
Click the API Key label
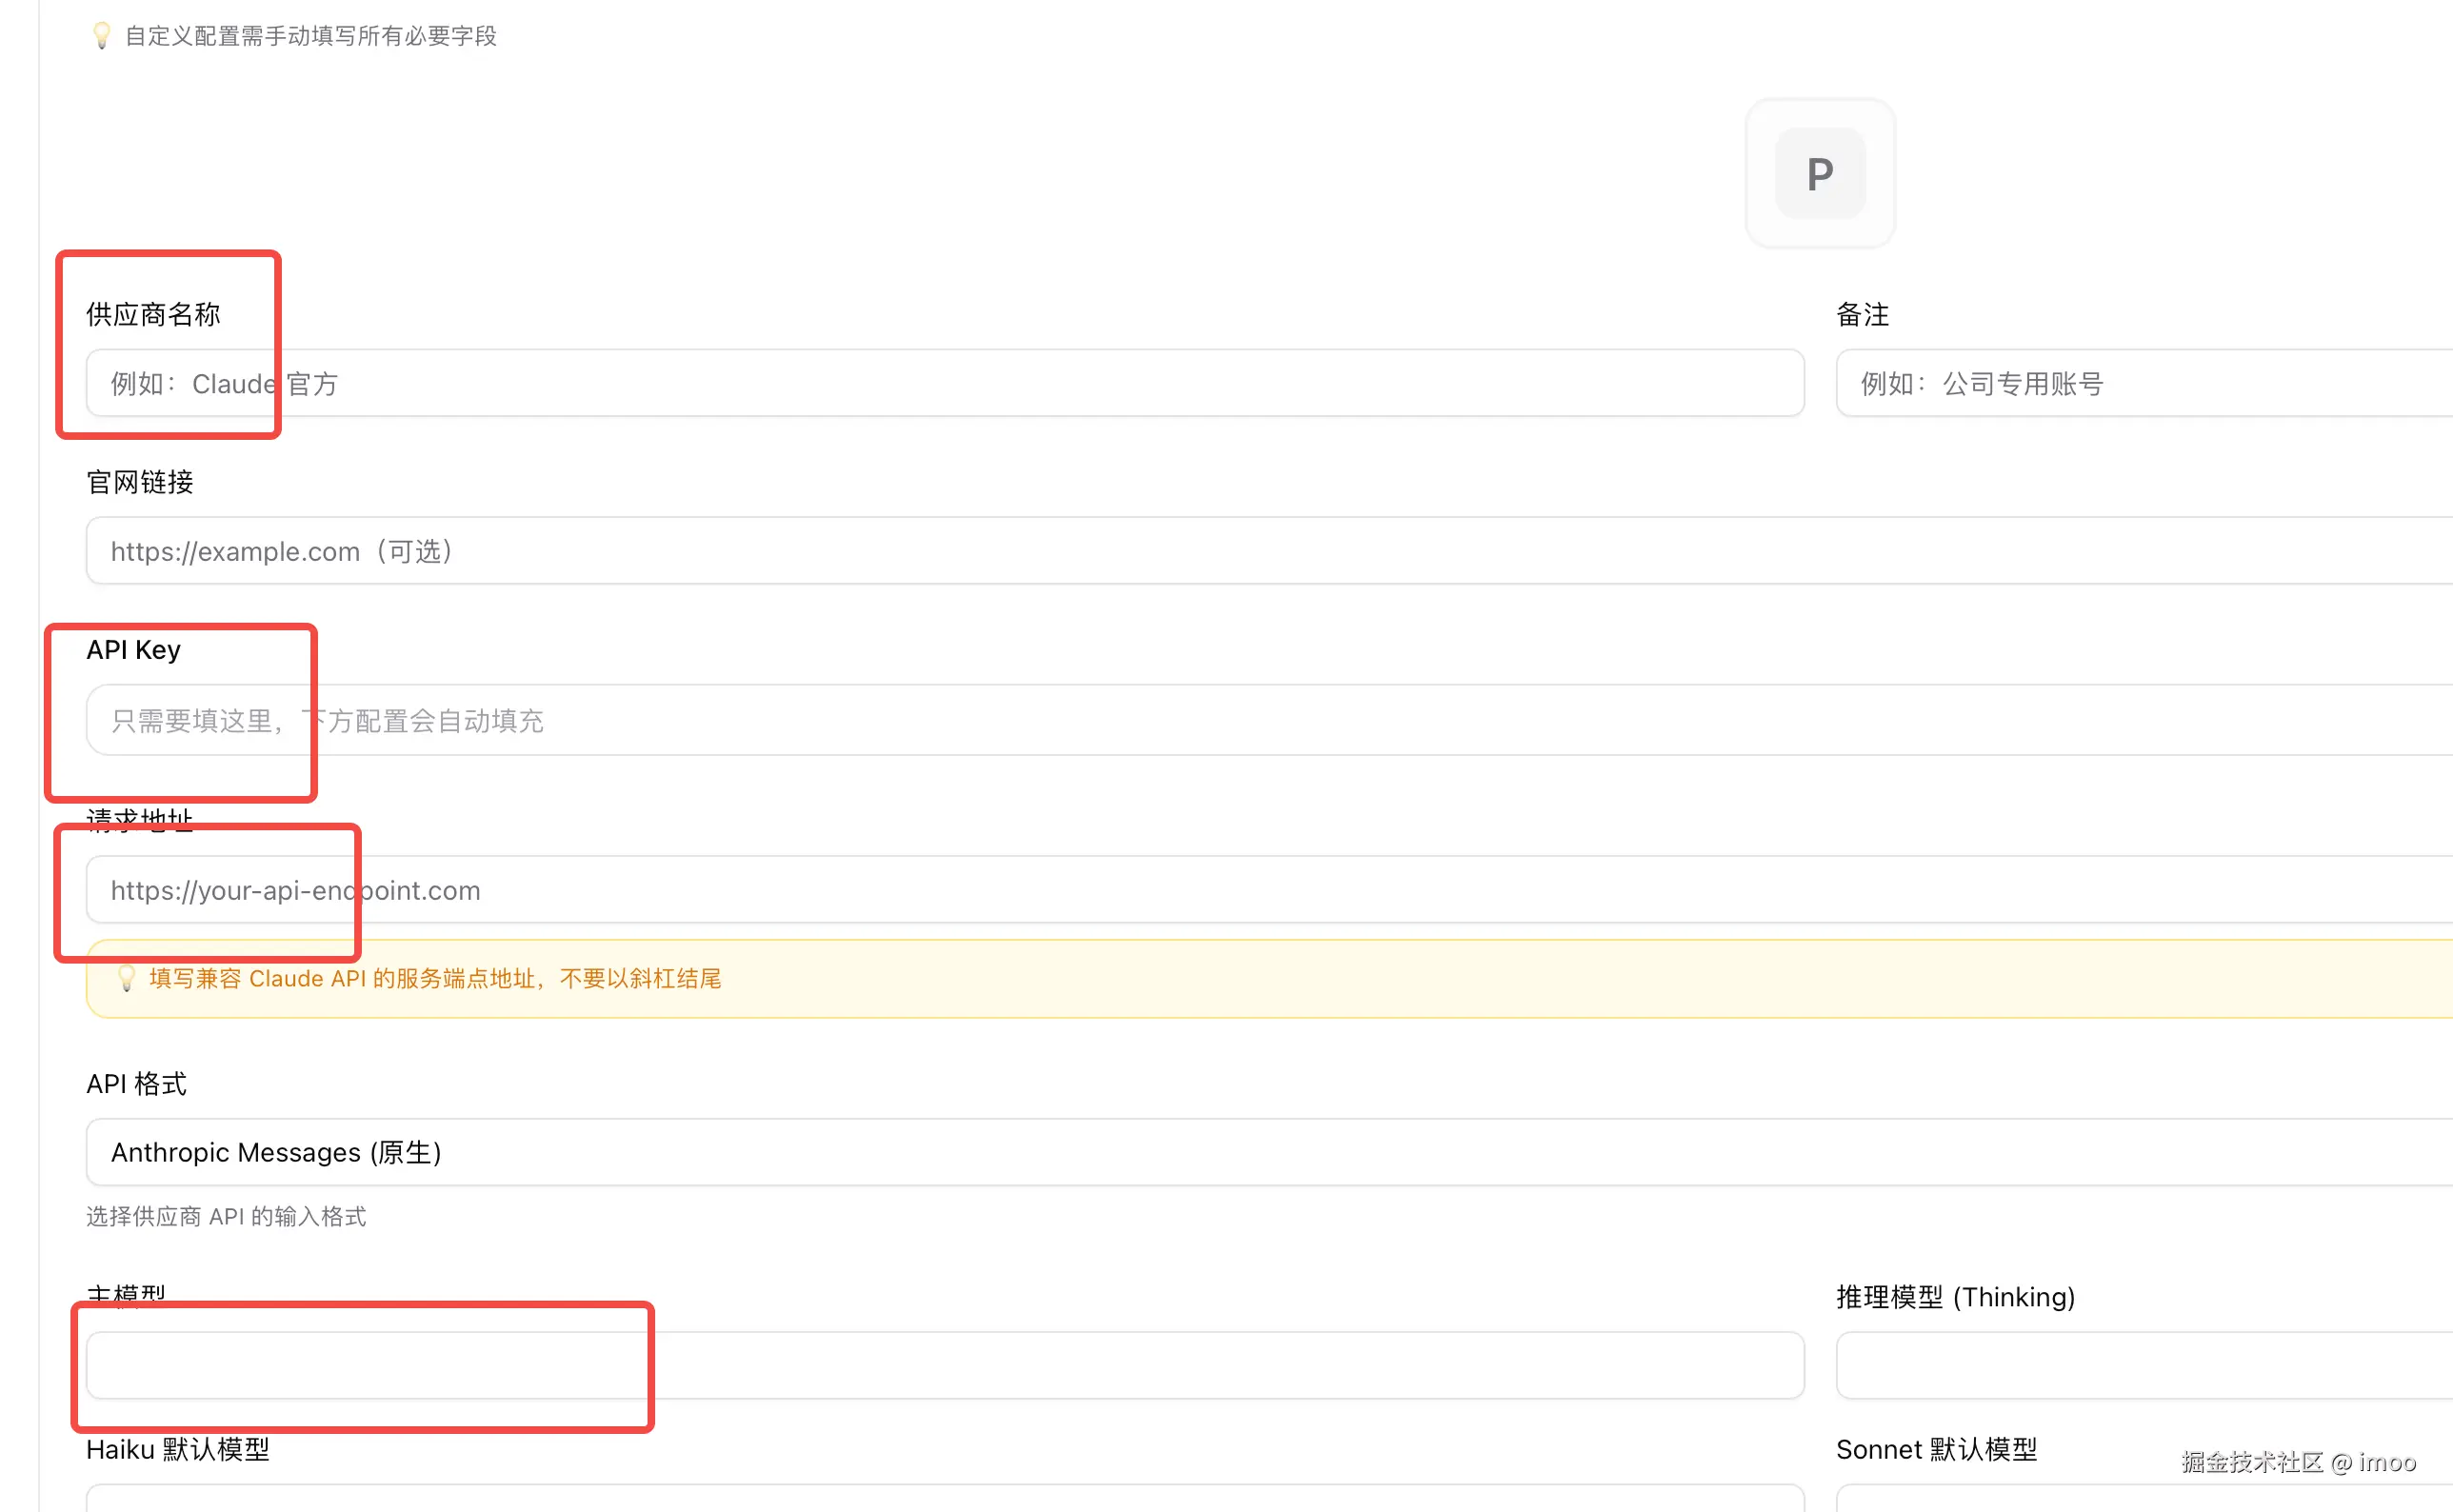coord(133,650)
